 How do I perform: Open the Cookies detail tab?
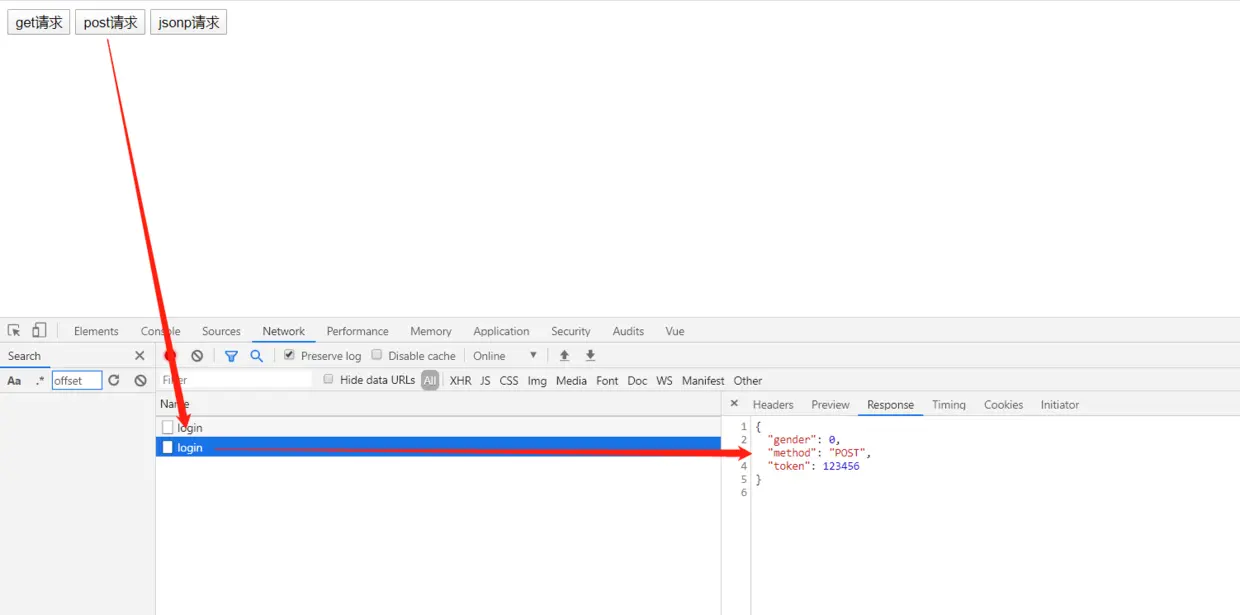[x=1003, y=405]
